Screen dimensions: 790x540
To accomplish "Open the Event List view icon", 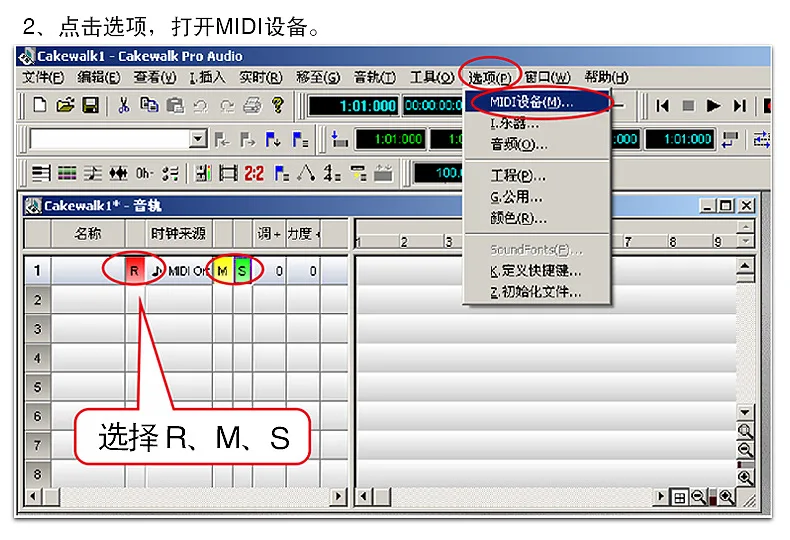I will (67, 174).
